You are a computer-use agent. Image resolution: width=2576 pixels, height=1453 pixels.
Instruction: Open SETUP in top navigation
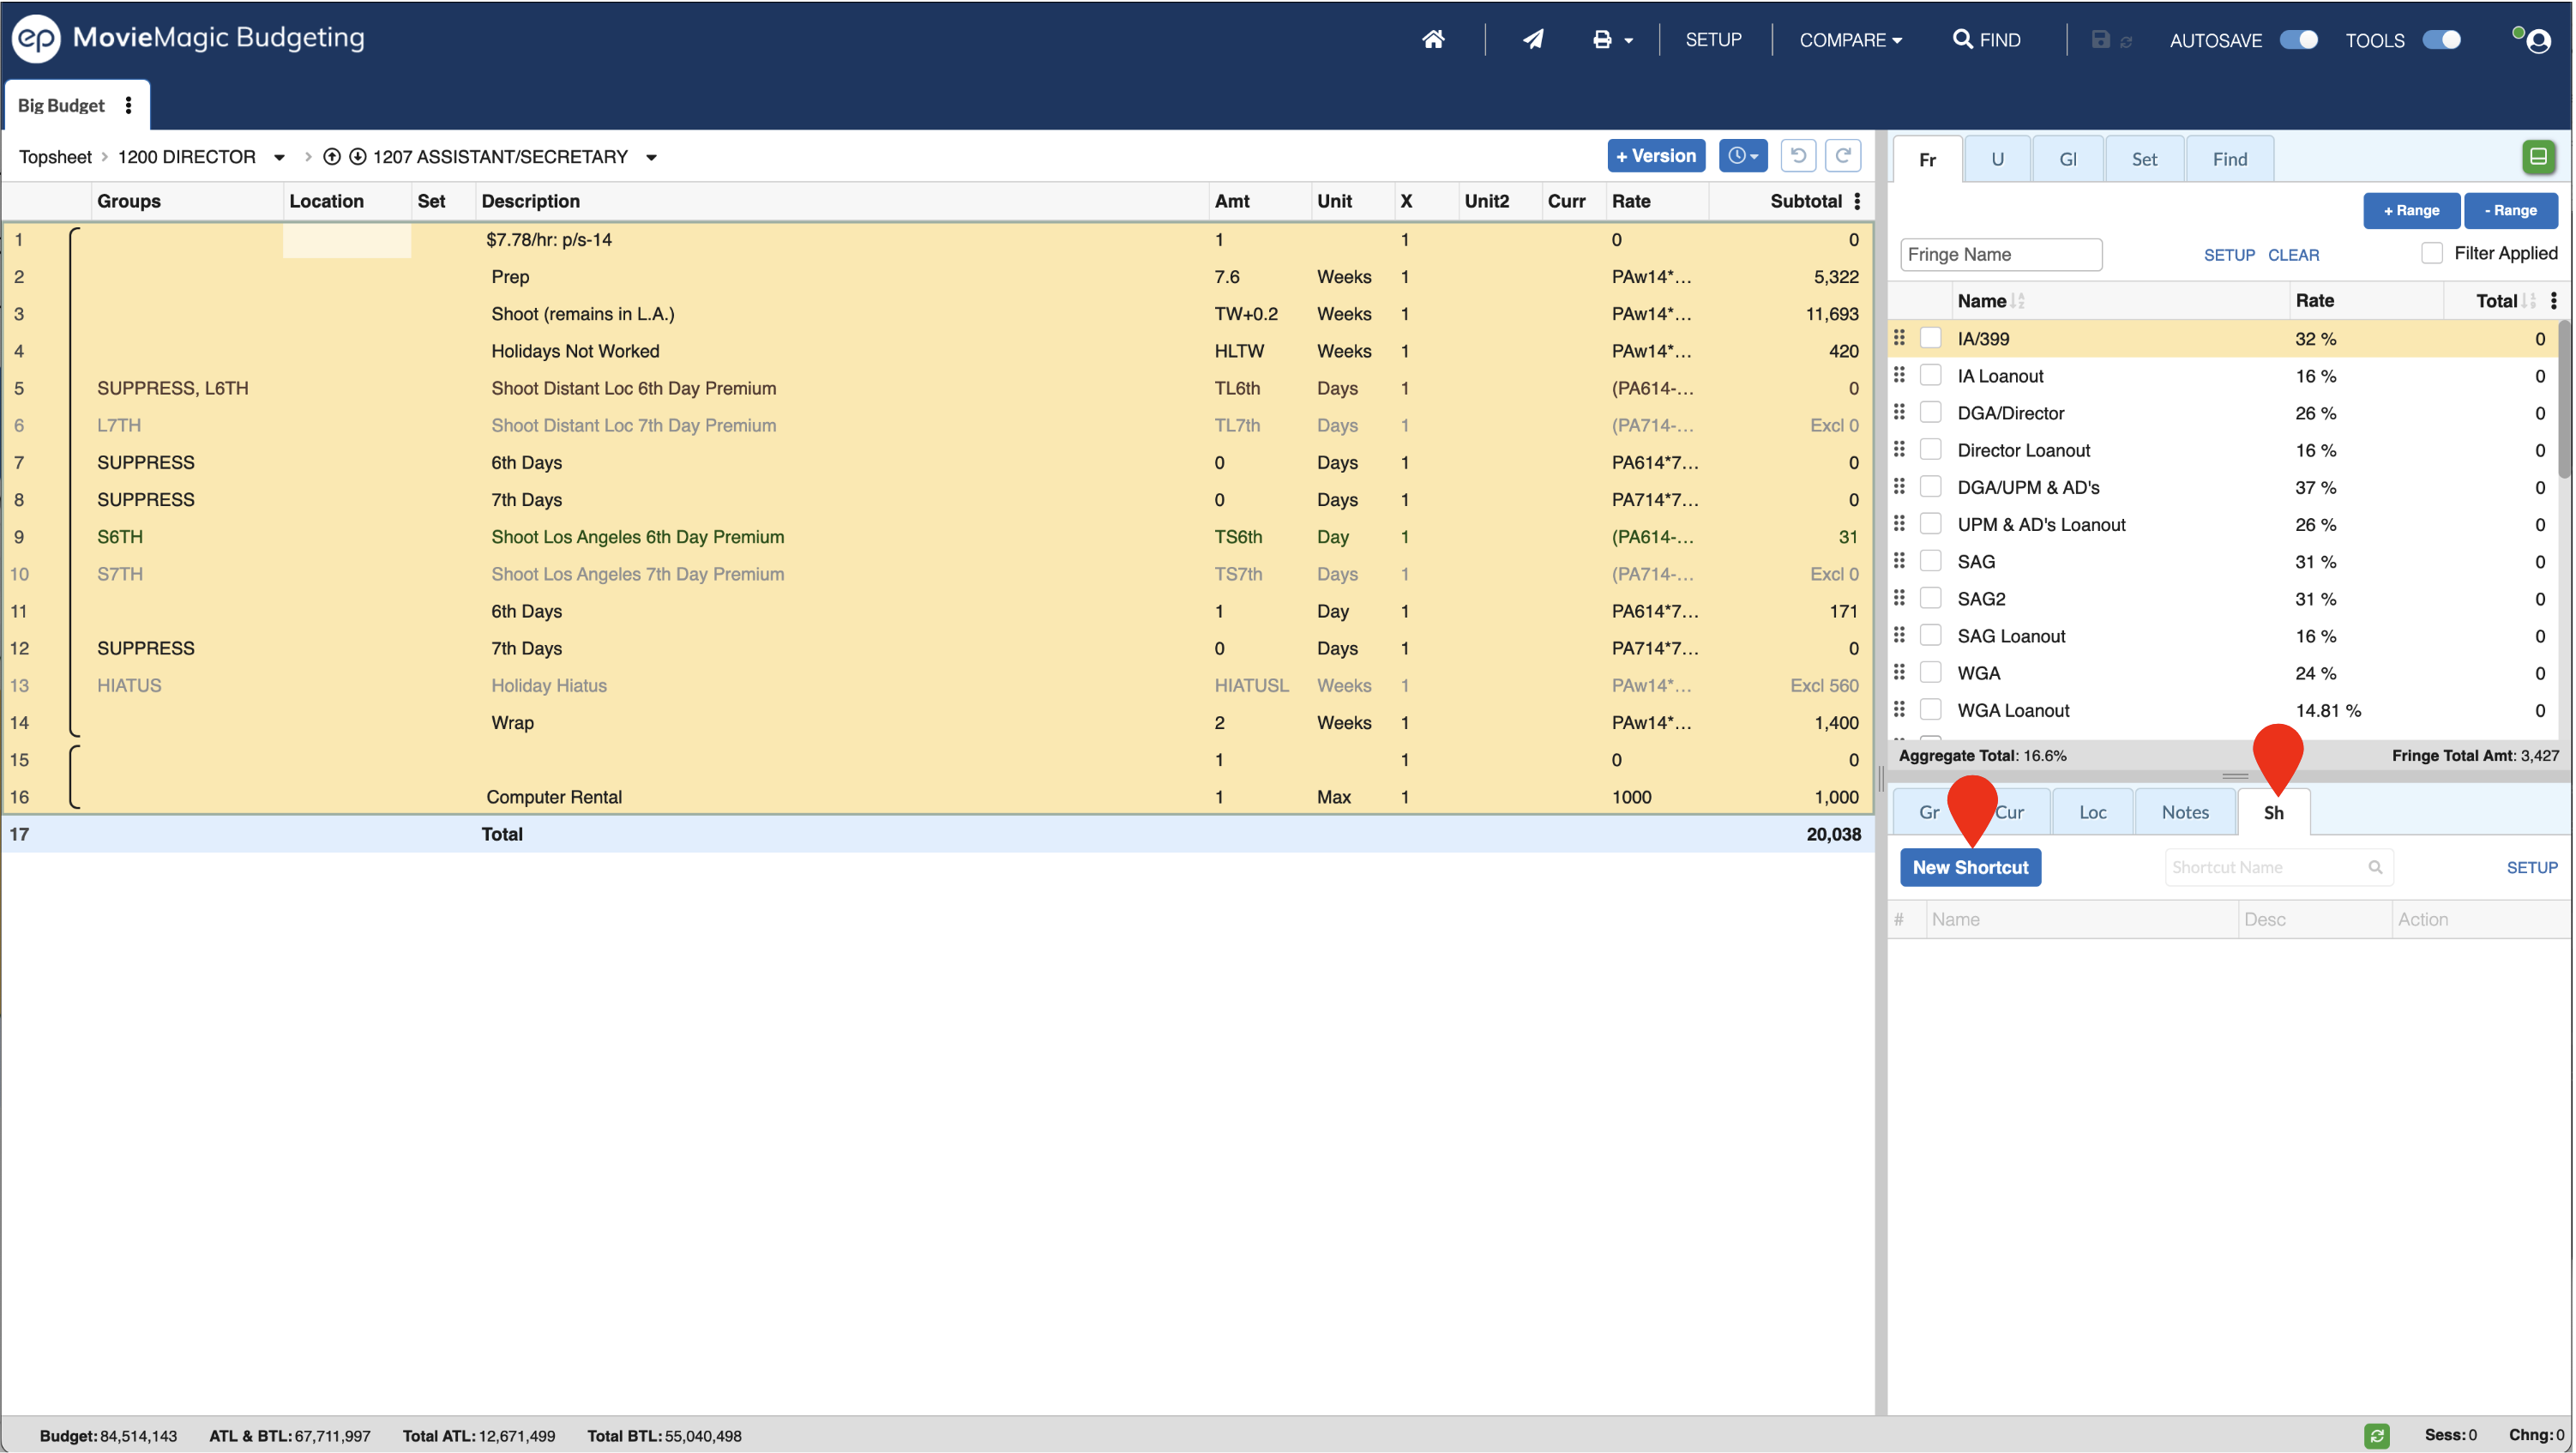1713,40
